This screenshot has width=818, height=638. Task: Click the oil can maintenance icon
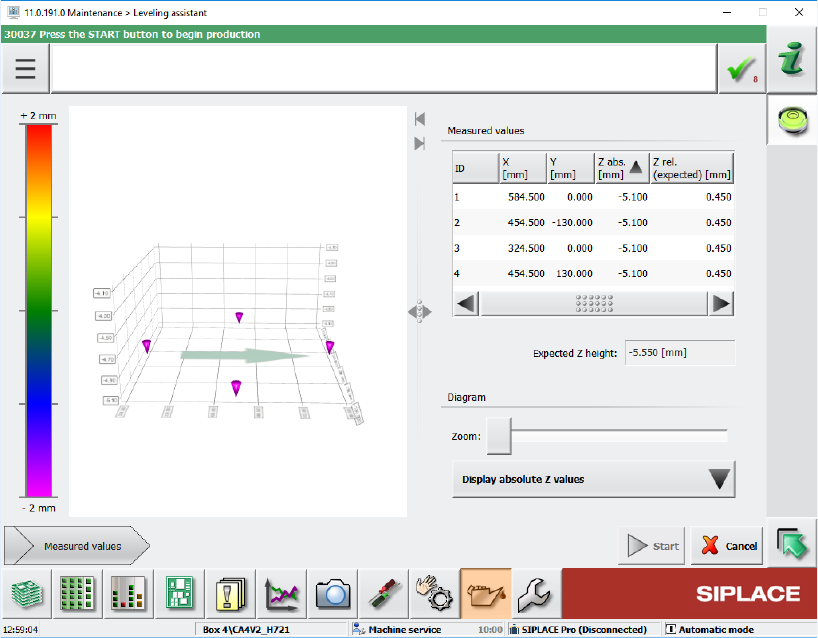click(x=485, y=593)
